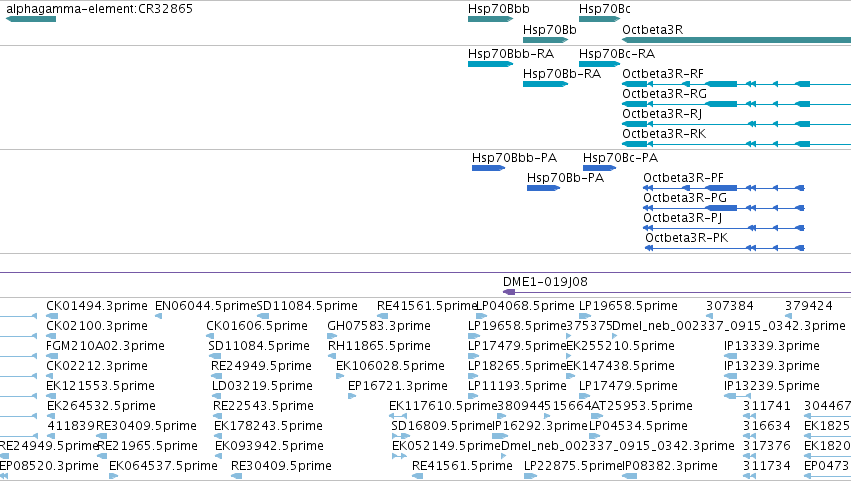
Task: Select the Hsp70Bb-RA transcript
Action: [545, 84]
